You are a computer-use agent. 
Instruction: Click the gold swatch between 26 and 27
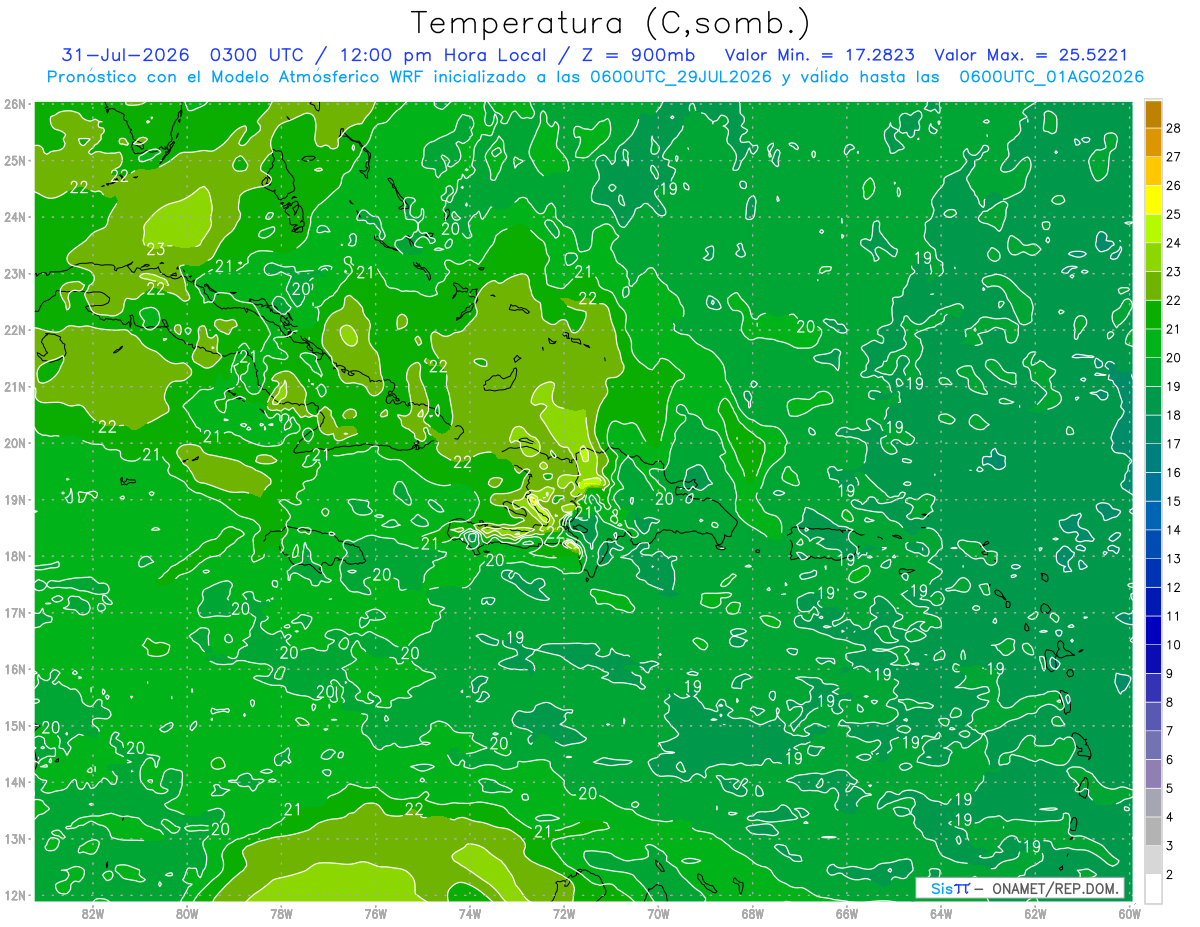point(1153,171)
